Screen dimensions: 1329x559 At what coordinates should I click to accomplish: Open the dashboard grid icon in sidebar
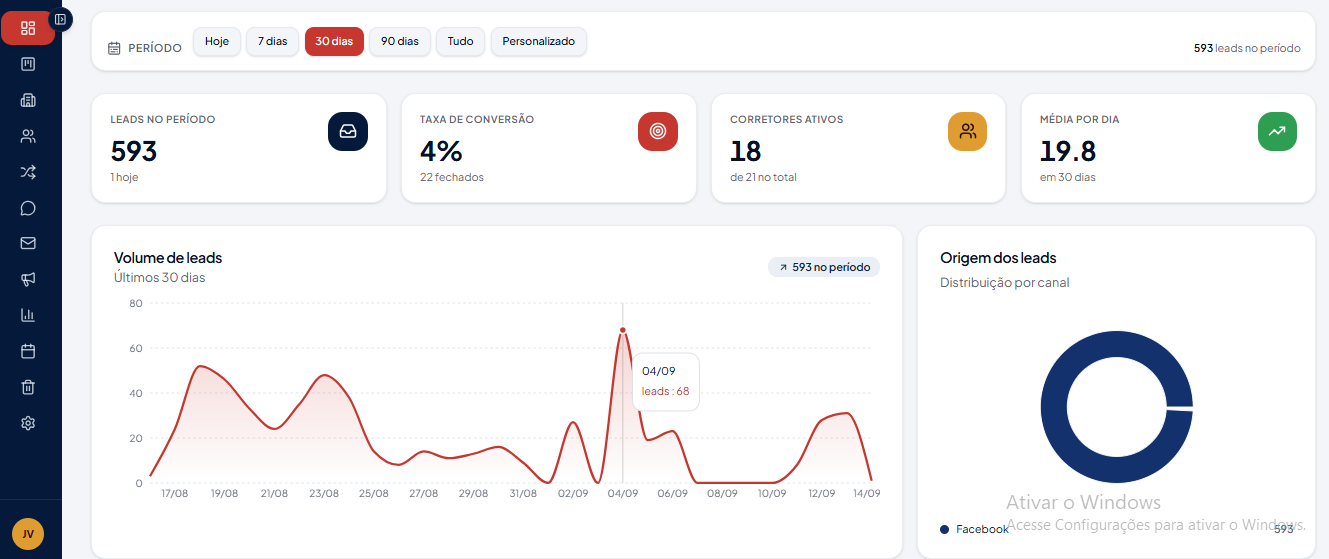pyautogui.click(x=28, y=28)
